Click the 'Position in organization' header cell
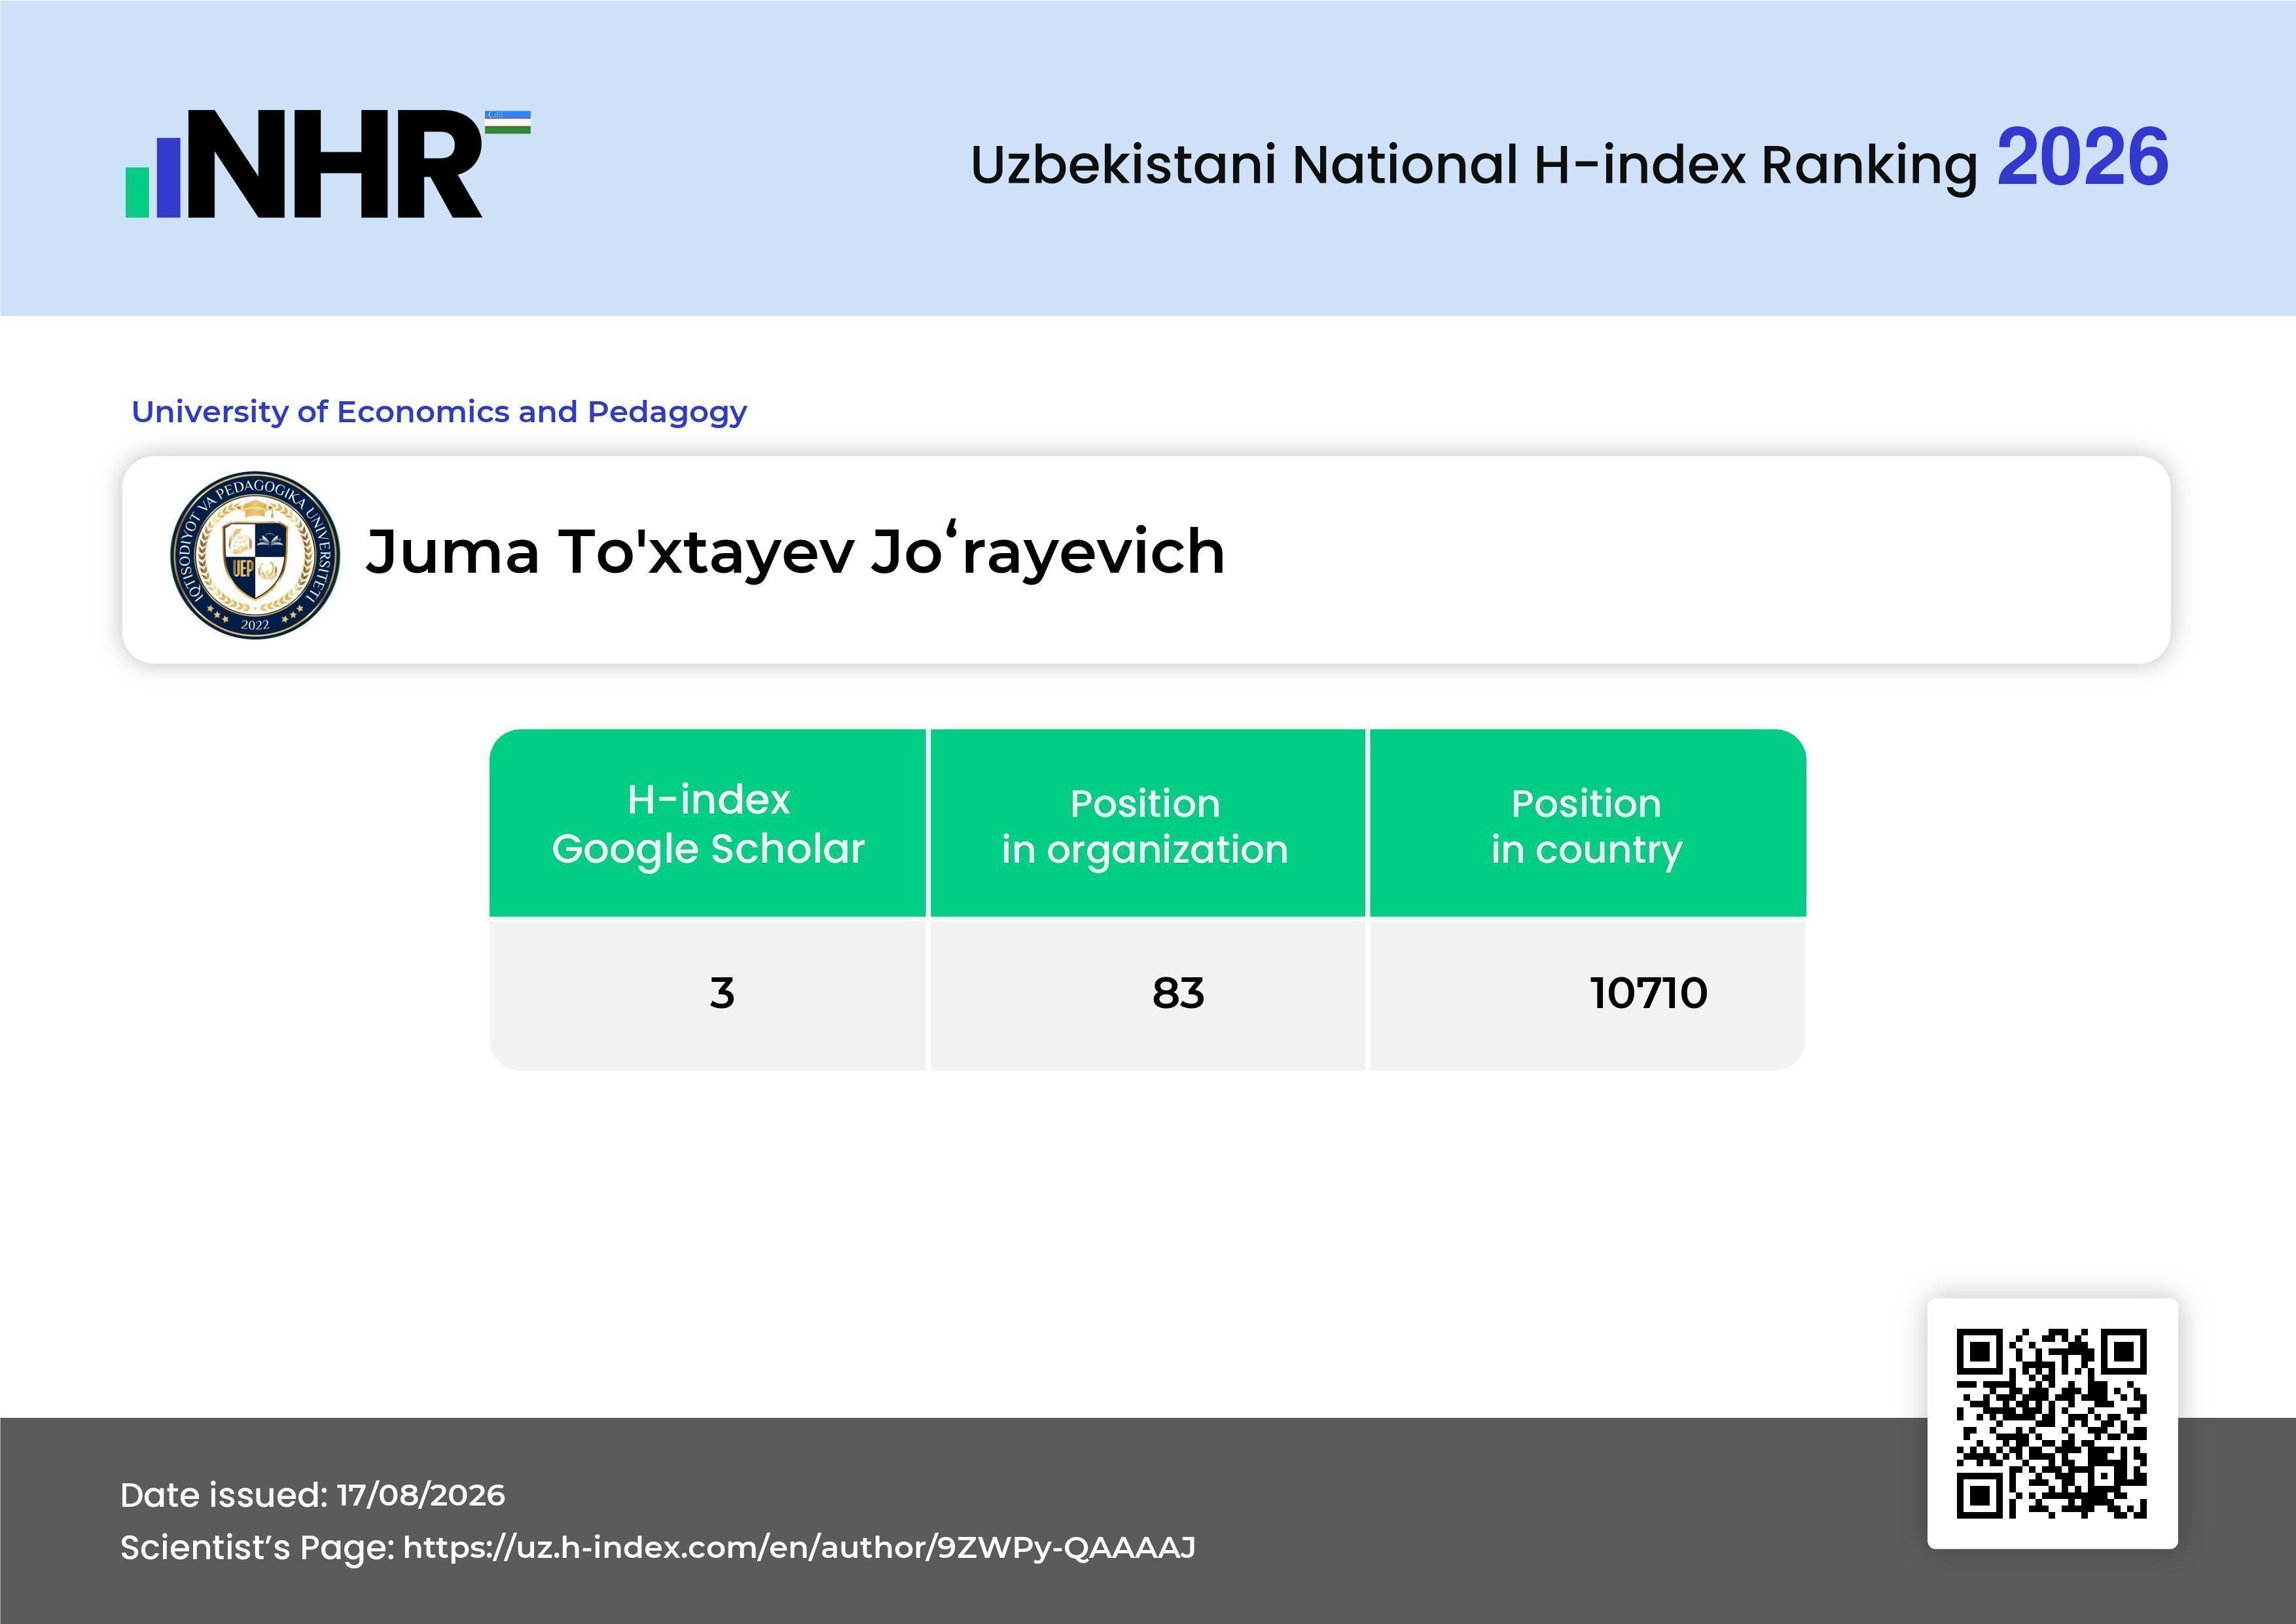The width and height of the screenshot is (2296, 1624). coord(1147,823)
